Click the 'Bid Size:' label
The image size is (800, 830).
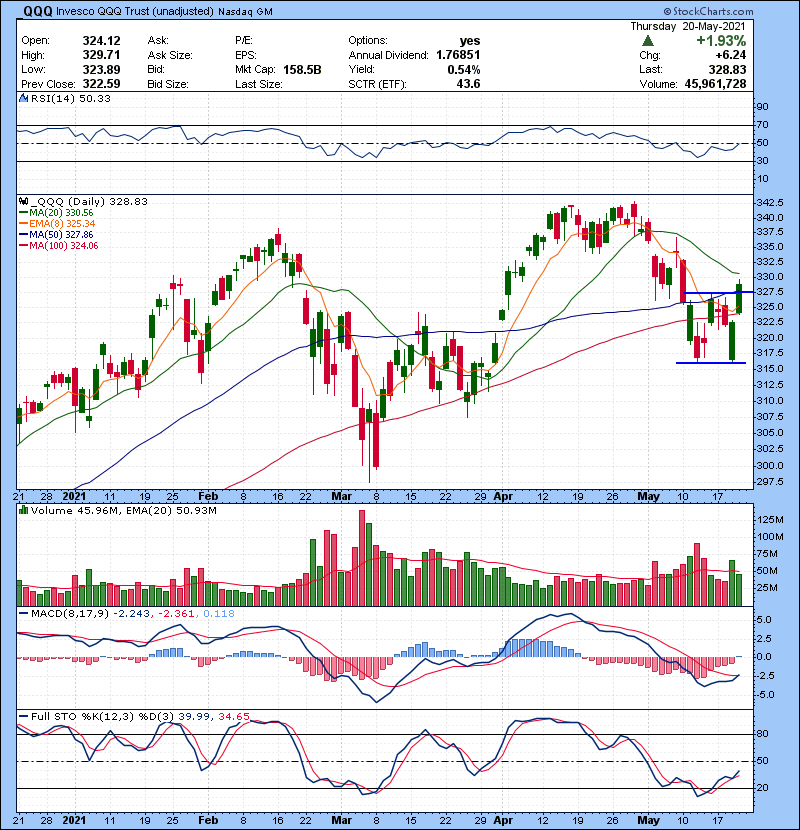click(168, 84)
